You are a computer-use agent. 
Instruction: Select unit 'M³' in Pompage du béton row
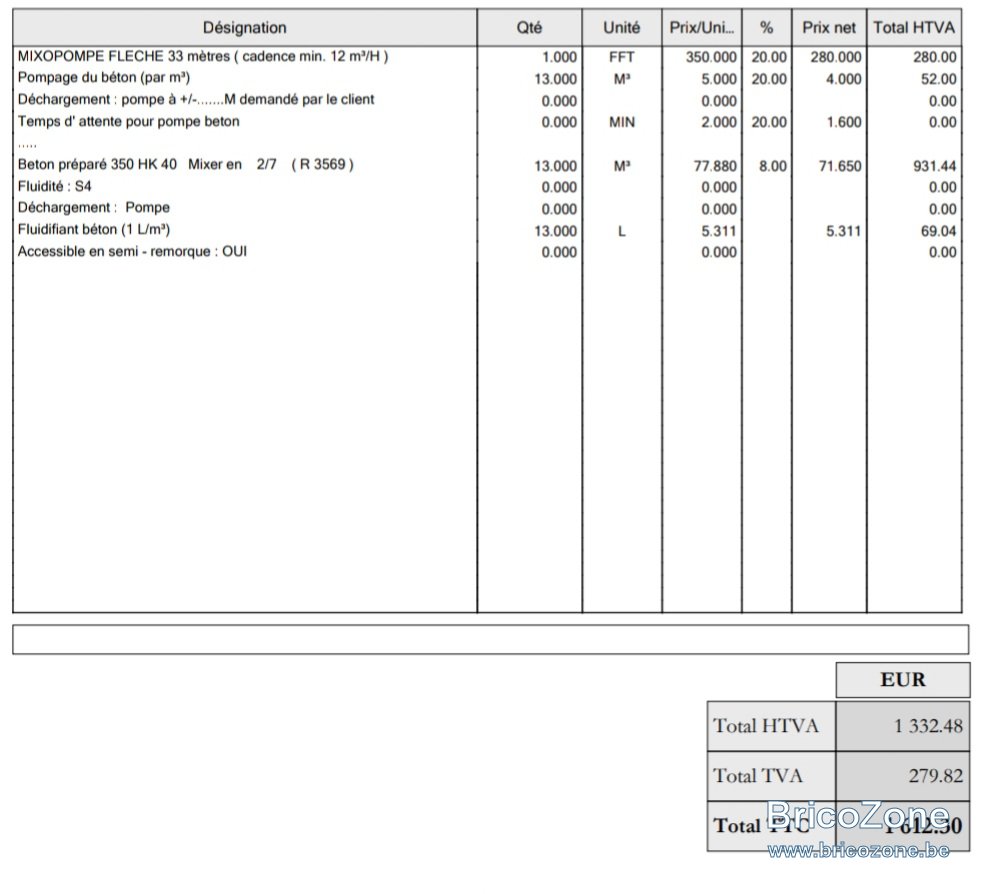(x=622, y=79)
